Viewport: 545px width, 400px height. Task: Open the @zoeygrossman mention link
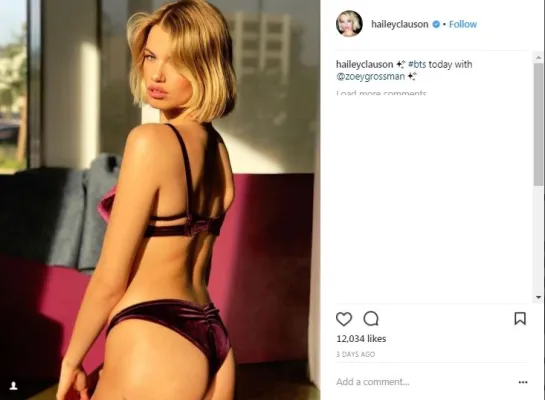[x=371, y=76]
